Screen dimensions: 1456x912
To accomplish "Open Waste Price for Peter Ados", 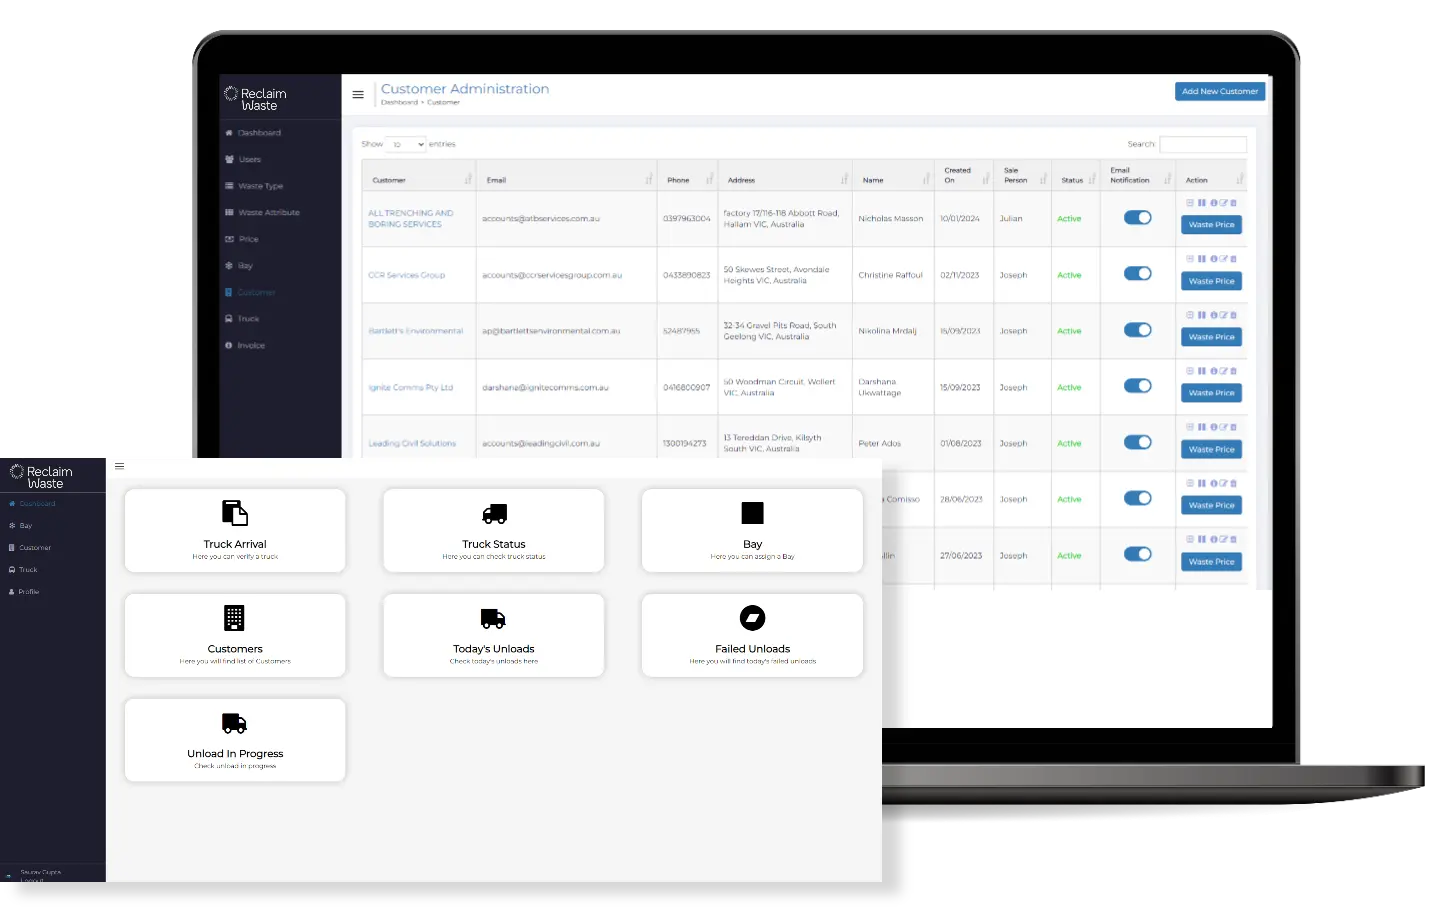I will pos(1211,450).
